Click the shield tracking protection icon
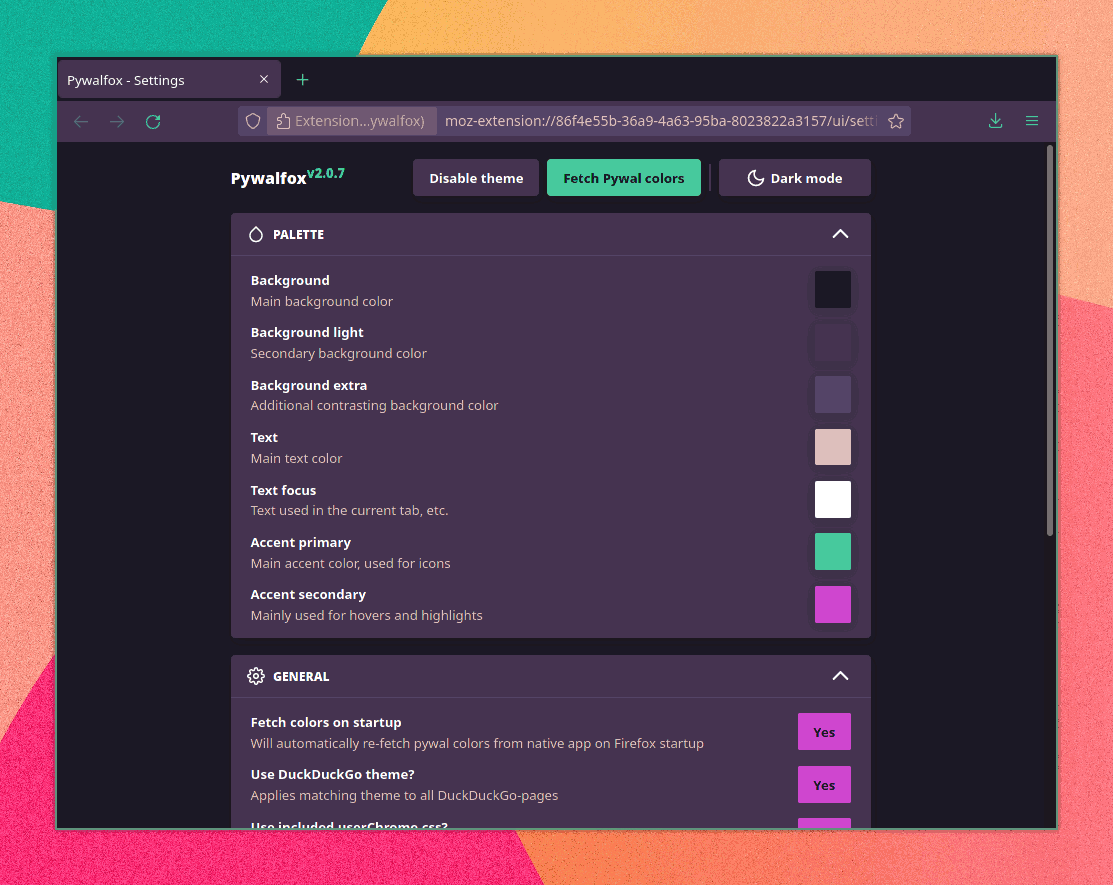 click(x=253, y=121)
